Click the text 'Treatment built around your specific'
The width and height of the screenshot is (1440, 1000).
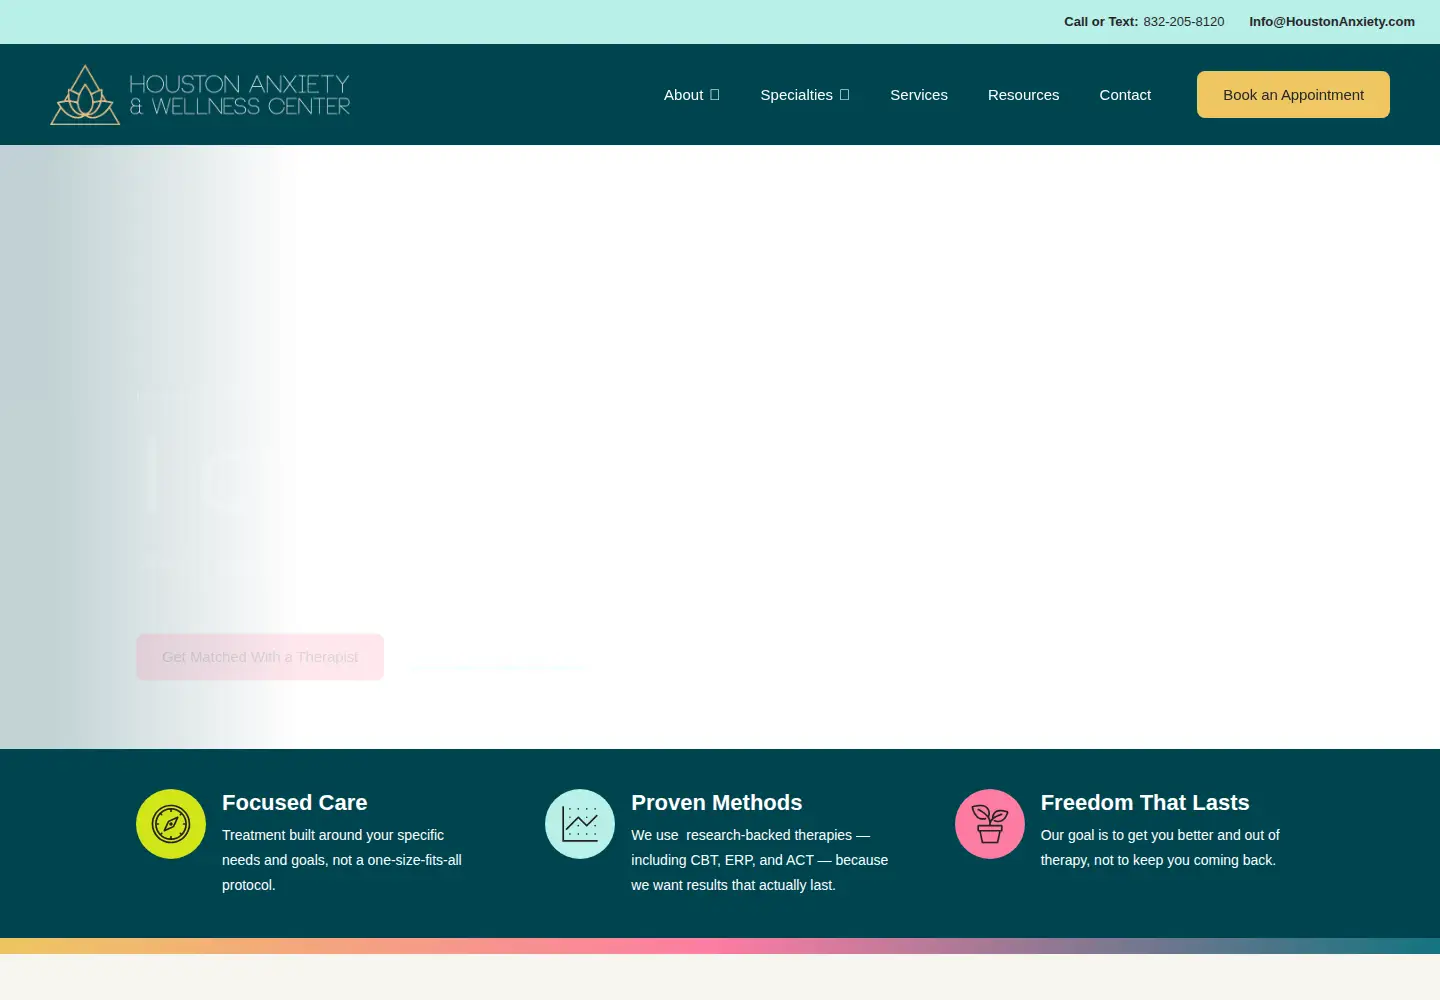333,835
